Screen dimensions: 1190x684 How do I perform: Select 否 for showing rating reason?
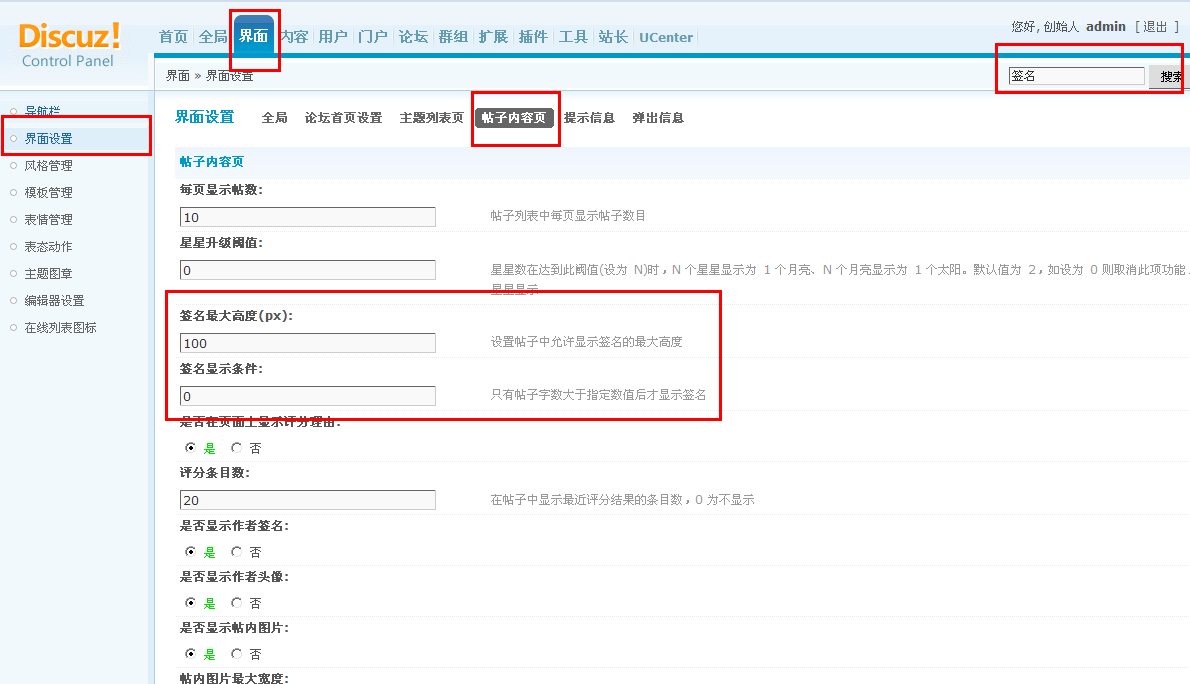point(237,448)
